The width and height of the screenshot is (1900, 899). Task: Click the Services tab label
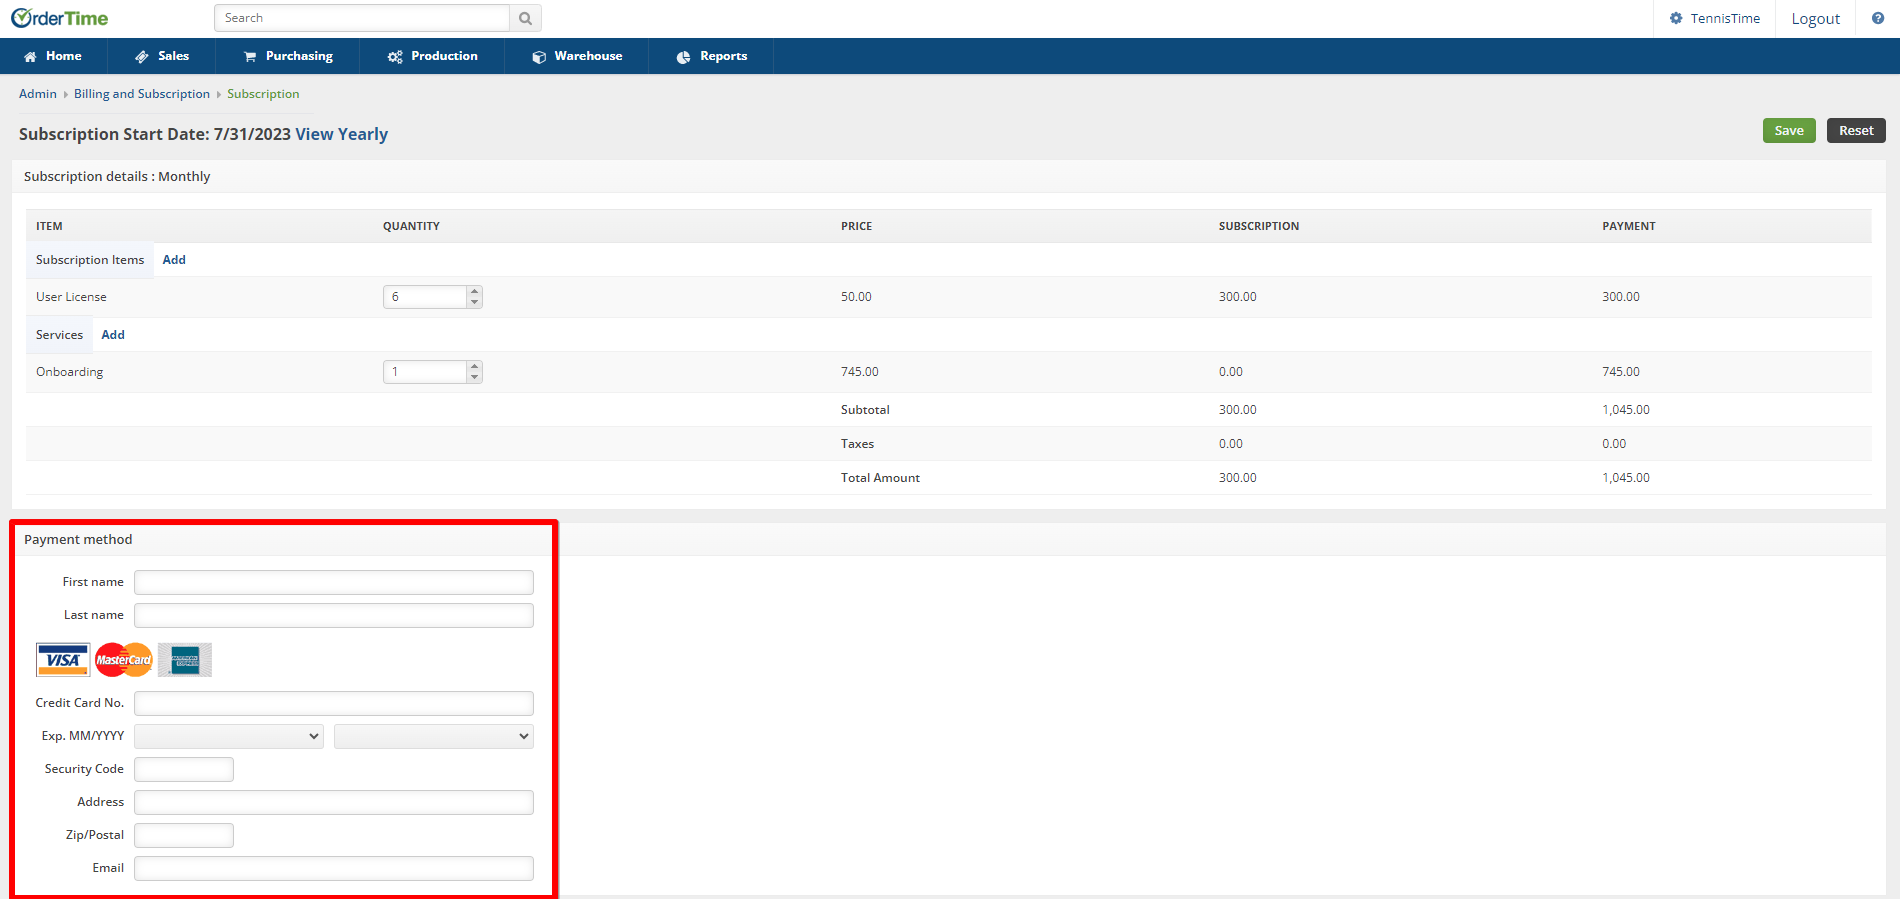(59, 335)
